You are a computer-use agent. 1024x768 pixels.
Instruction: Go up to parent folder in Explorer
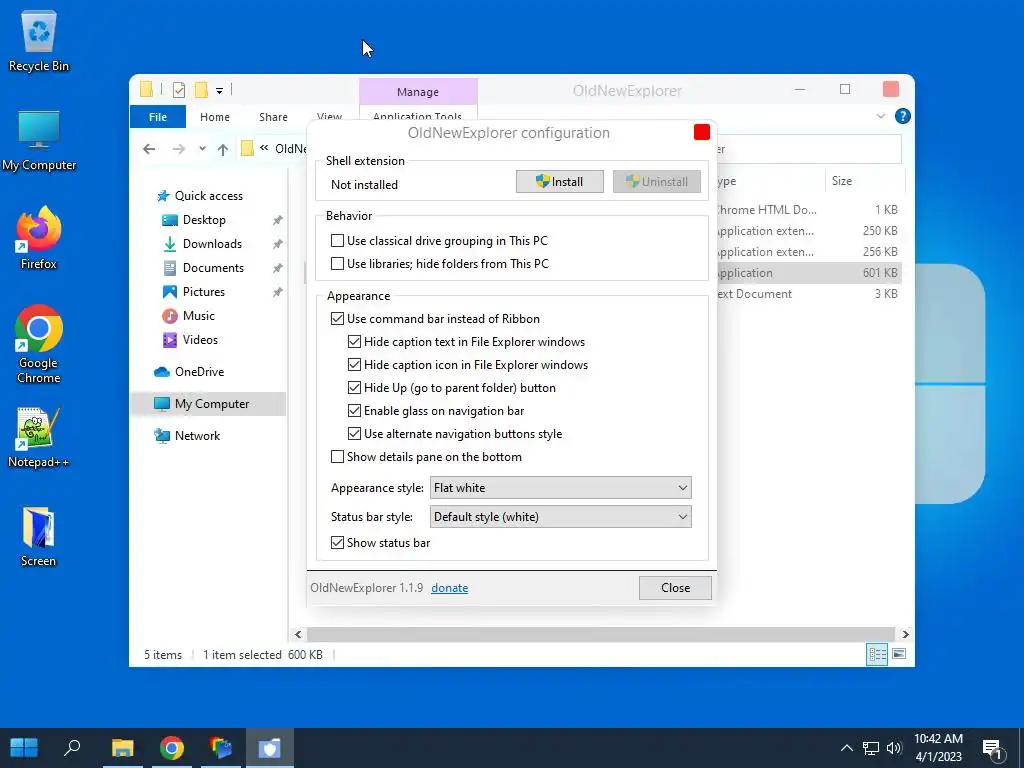[x=223, y=150]
